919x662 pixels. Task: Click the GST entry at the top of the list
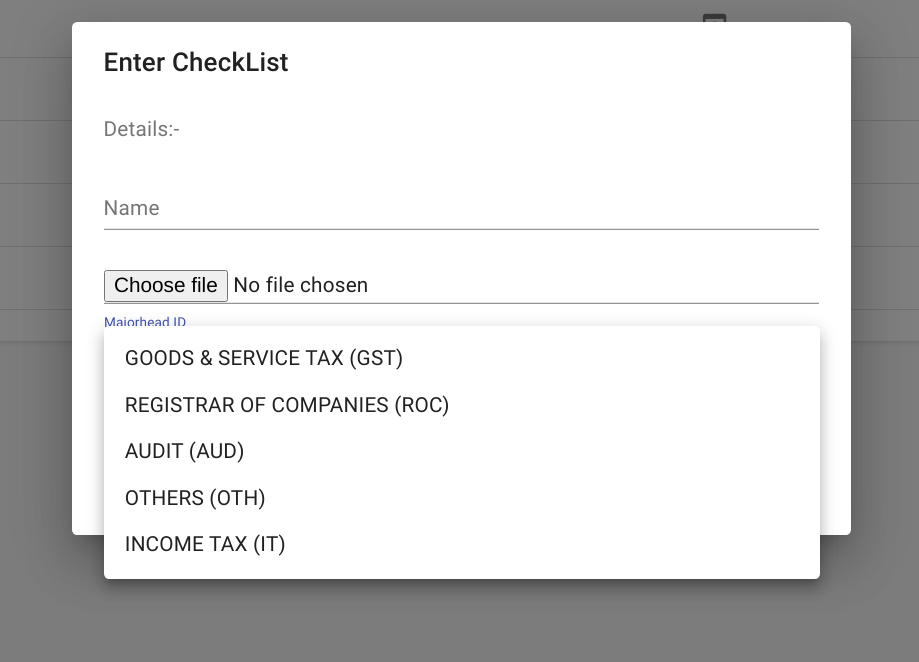tap(263, 358)
